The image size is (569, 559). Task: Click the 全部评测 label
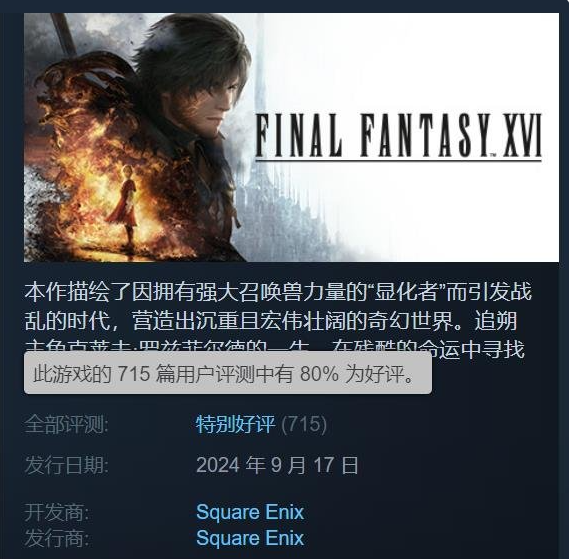[66, 424]
